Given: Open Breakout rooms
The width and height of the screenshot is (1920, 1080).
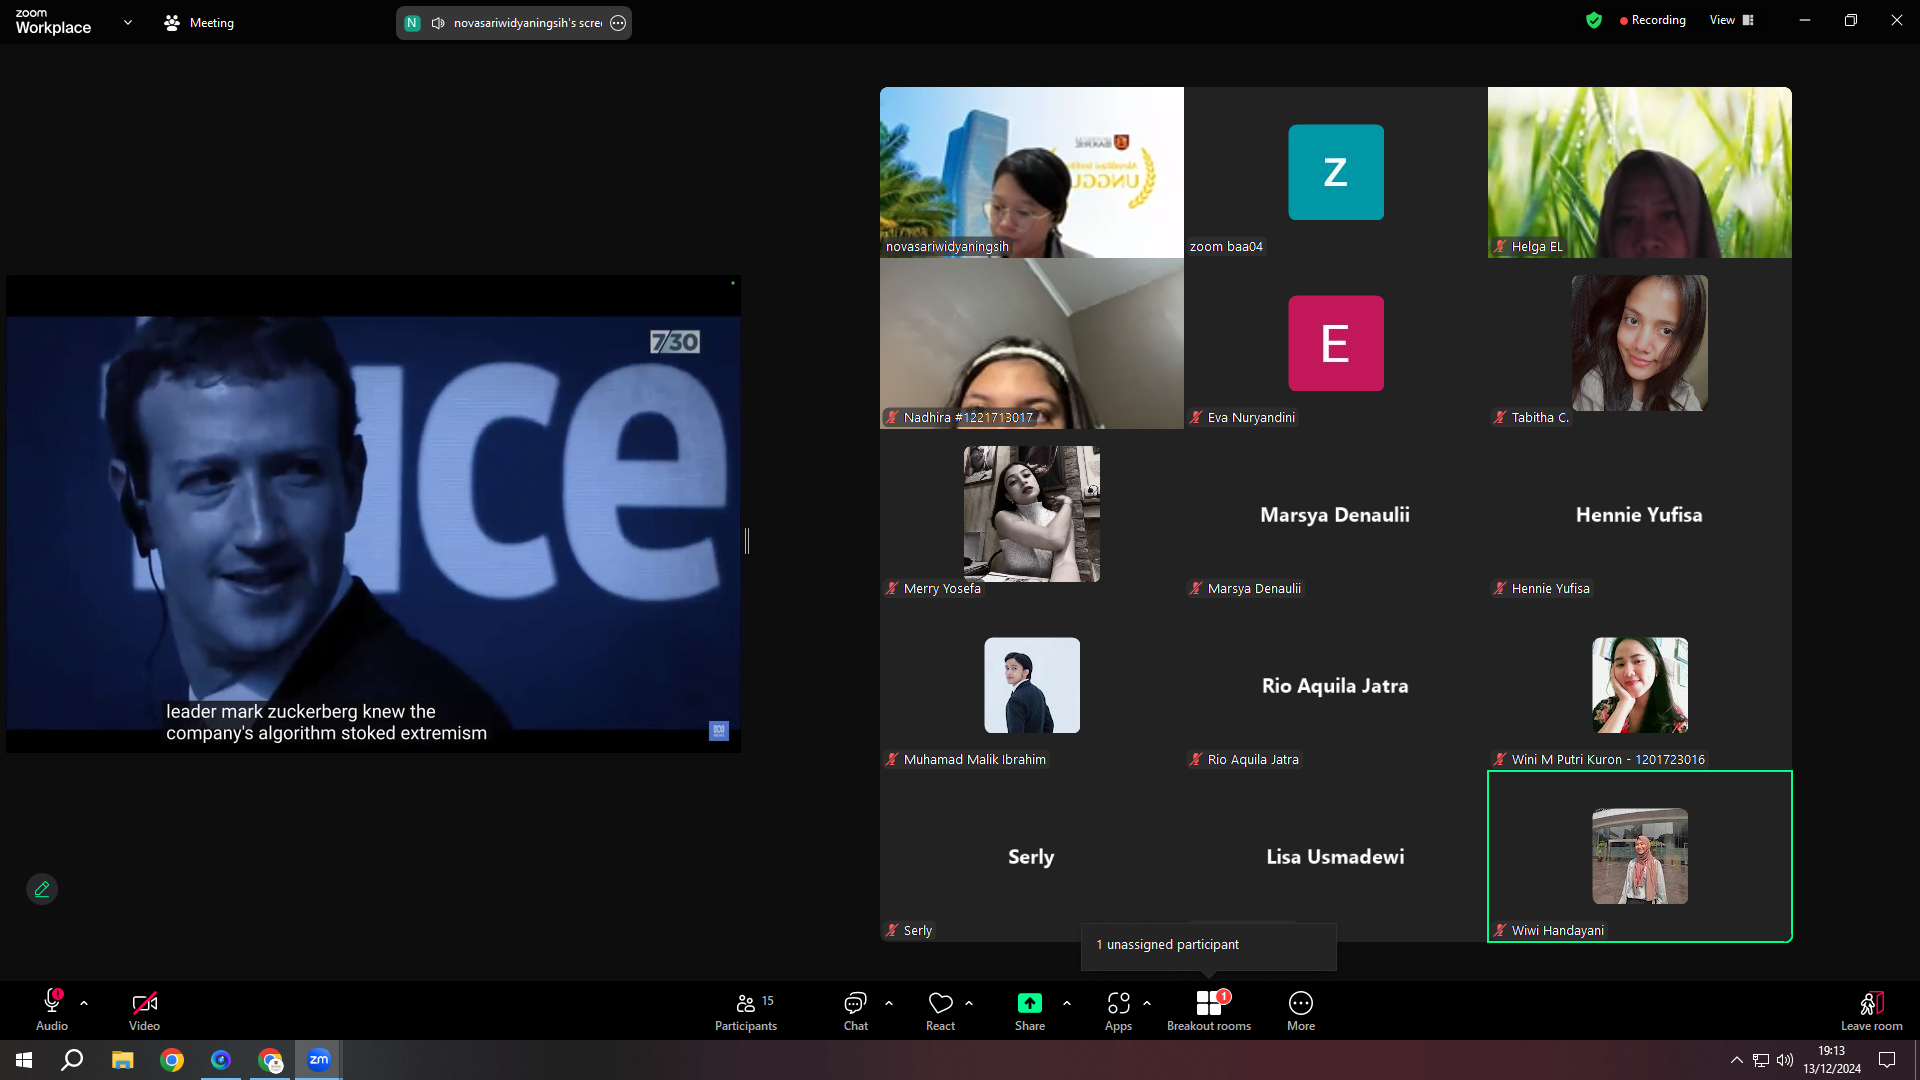Looking at the screenshot, I should 1209,1010.
